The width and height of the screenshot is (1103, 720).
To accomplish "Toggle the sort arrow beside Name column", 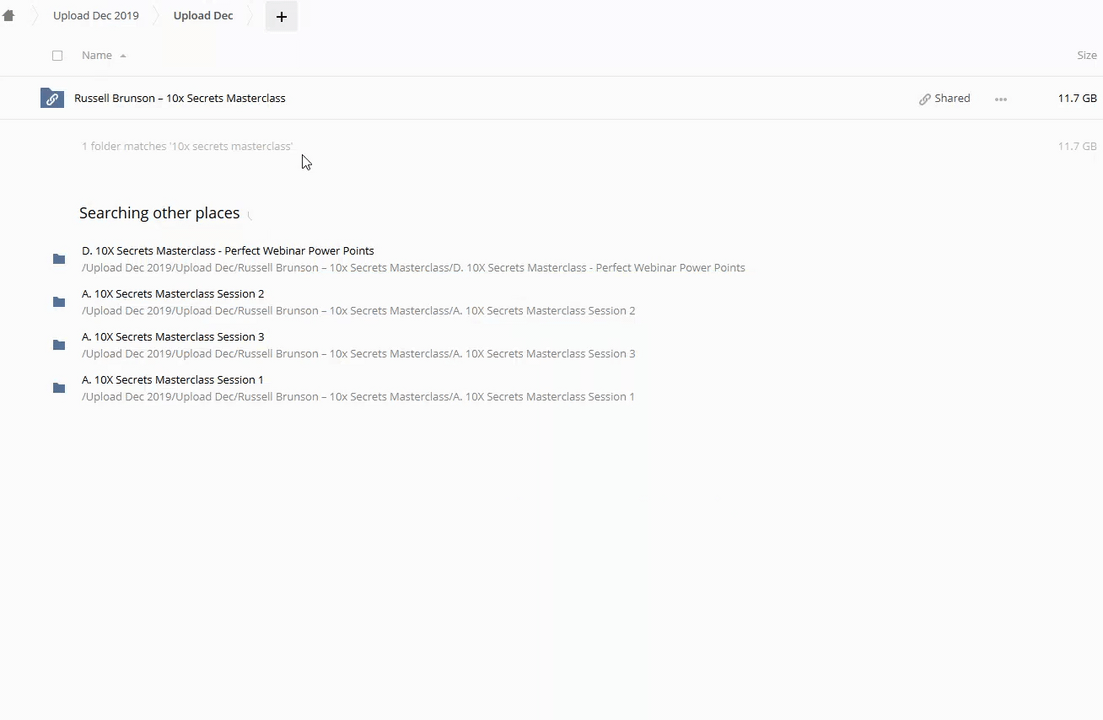I will click(x=123, y=56).
